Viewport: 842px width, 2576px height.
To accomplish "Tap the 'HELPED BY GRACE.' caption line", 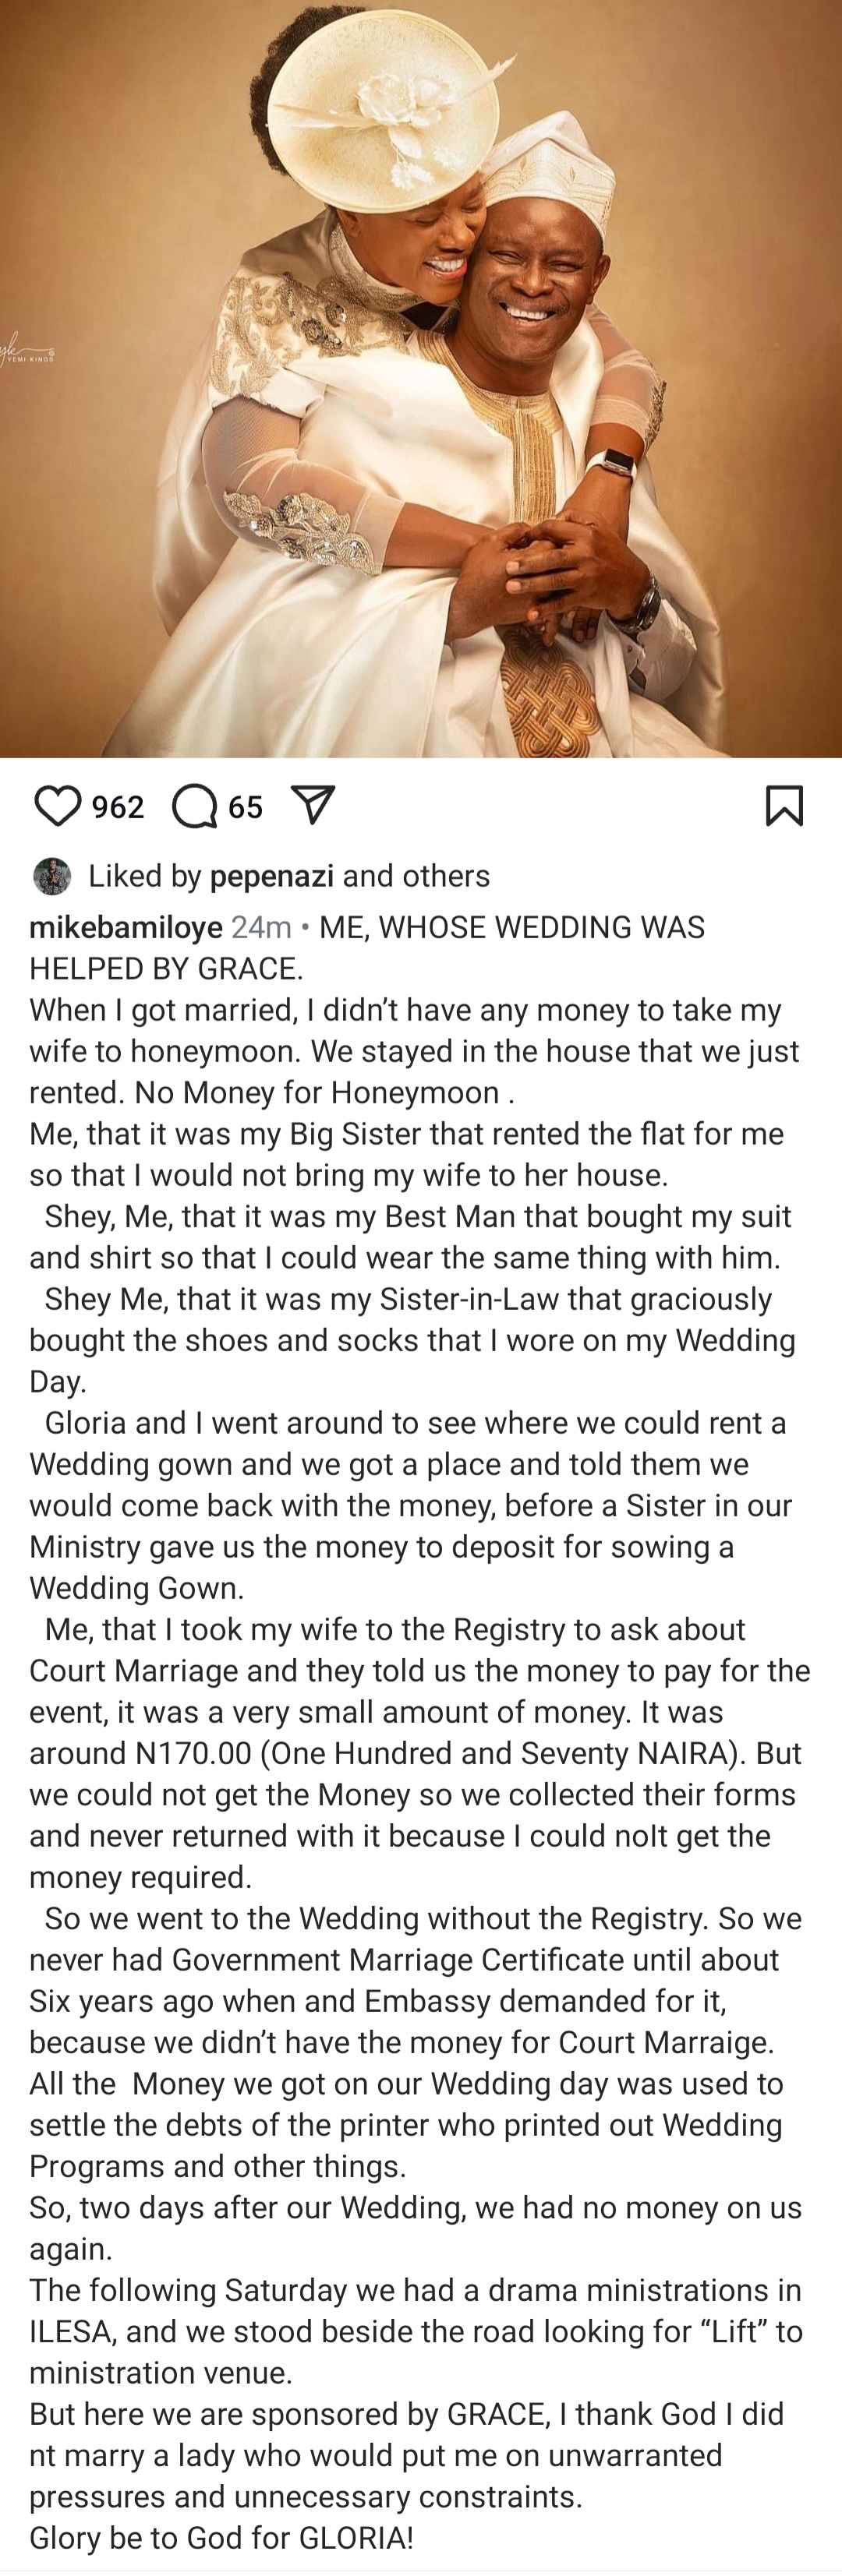I will tap(166, 969).
